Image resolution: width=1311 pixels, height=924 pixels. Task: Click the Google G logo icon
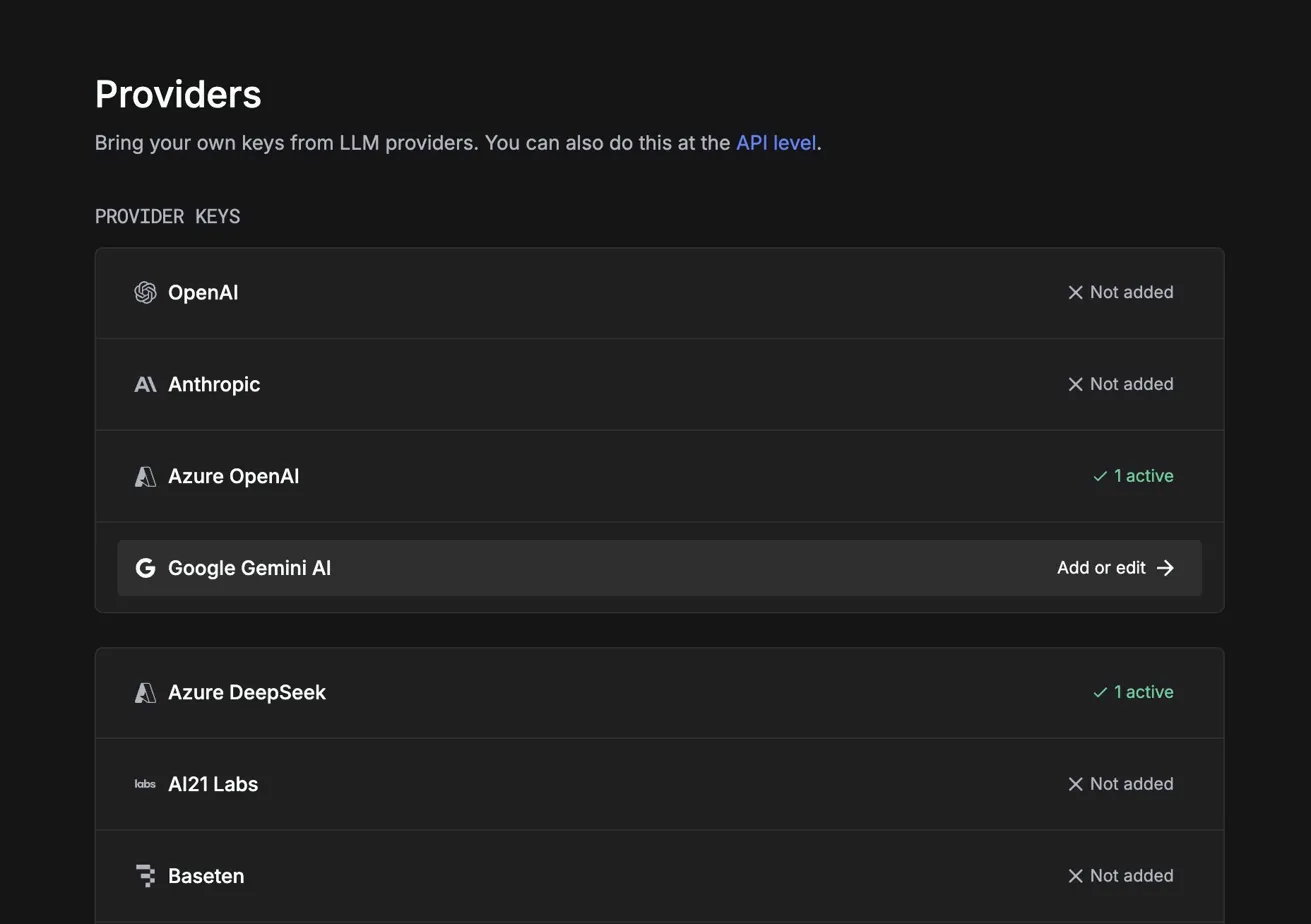click(x=145, y=568)
